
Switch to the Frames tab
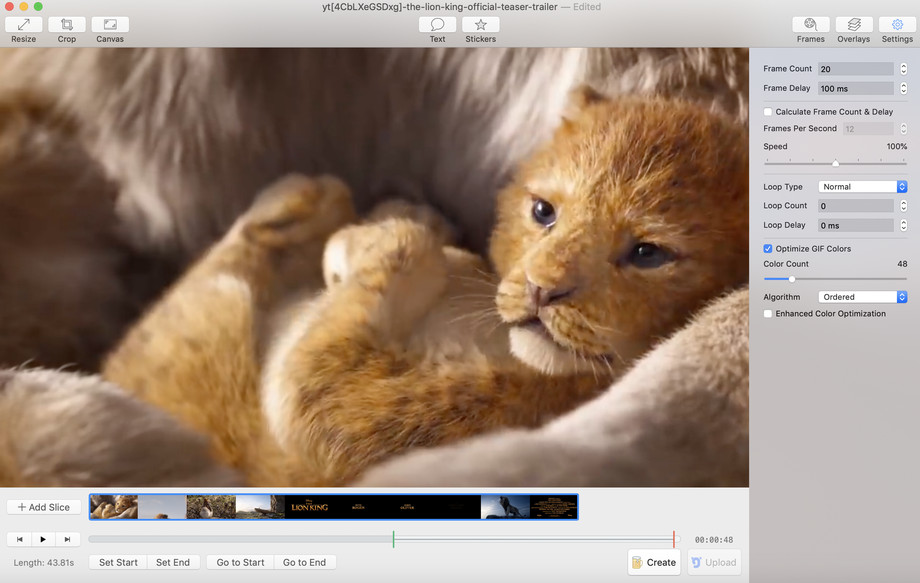pos(810,25)
